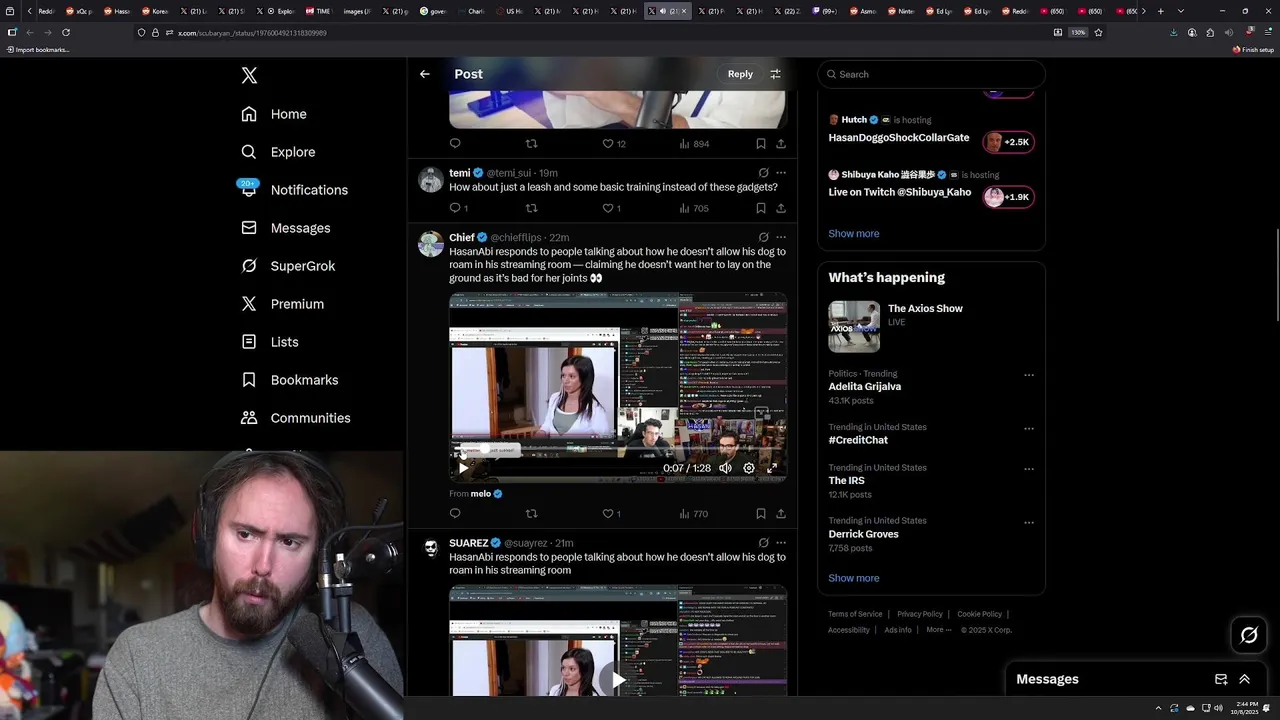The width and height of the screenshot is (1280, 720).
Task: Open more options for Derrick Groves trend
Action: pos(1029,521)
